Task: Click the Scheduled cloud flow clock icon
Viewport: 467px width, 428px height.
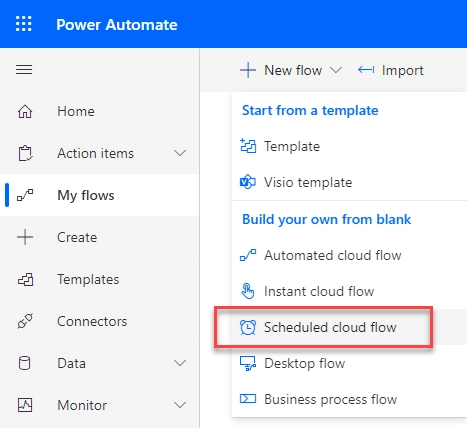Action: (248, 327)
